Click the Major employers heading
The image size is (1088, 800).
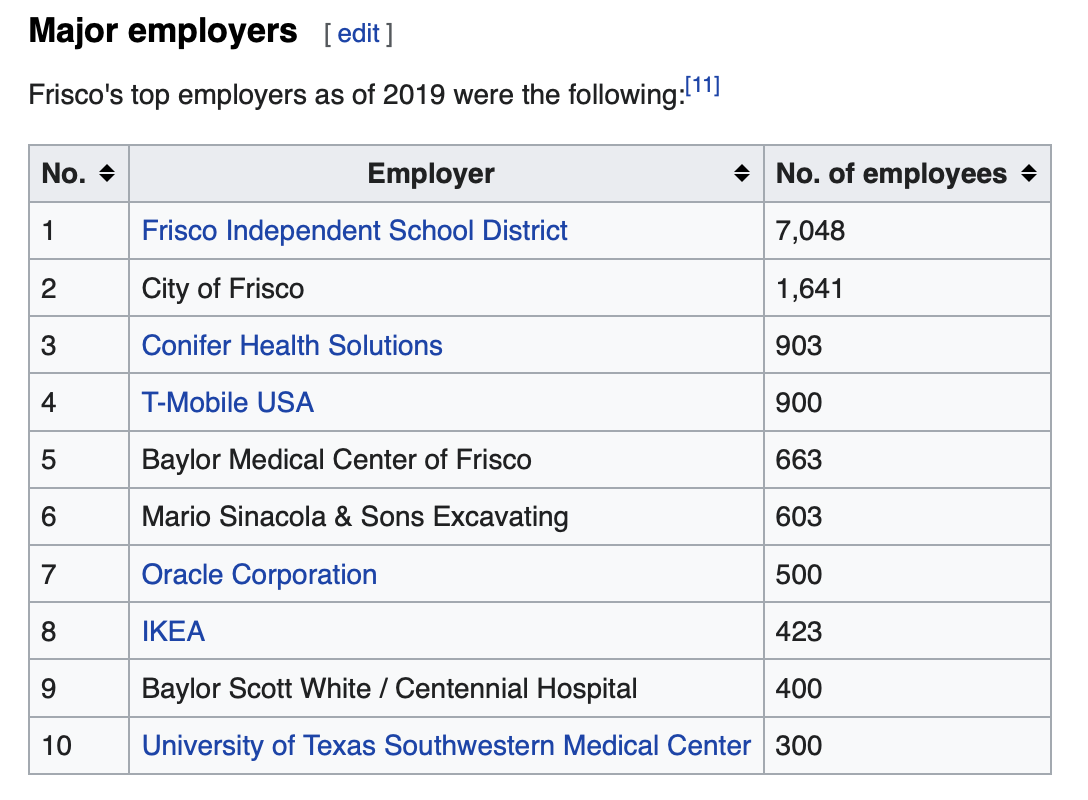163,31
